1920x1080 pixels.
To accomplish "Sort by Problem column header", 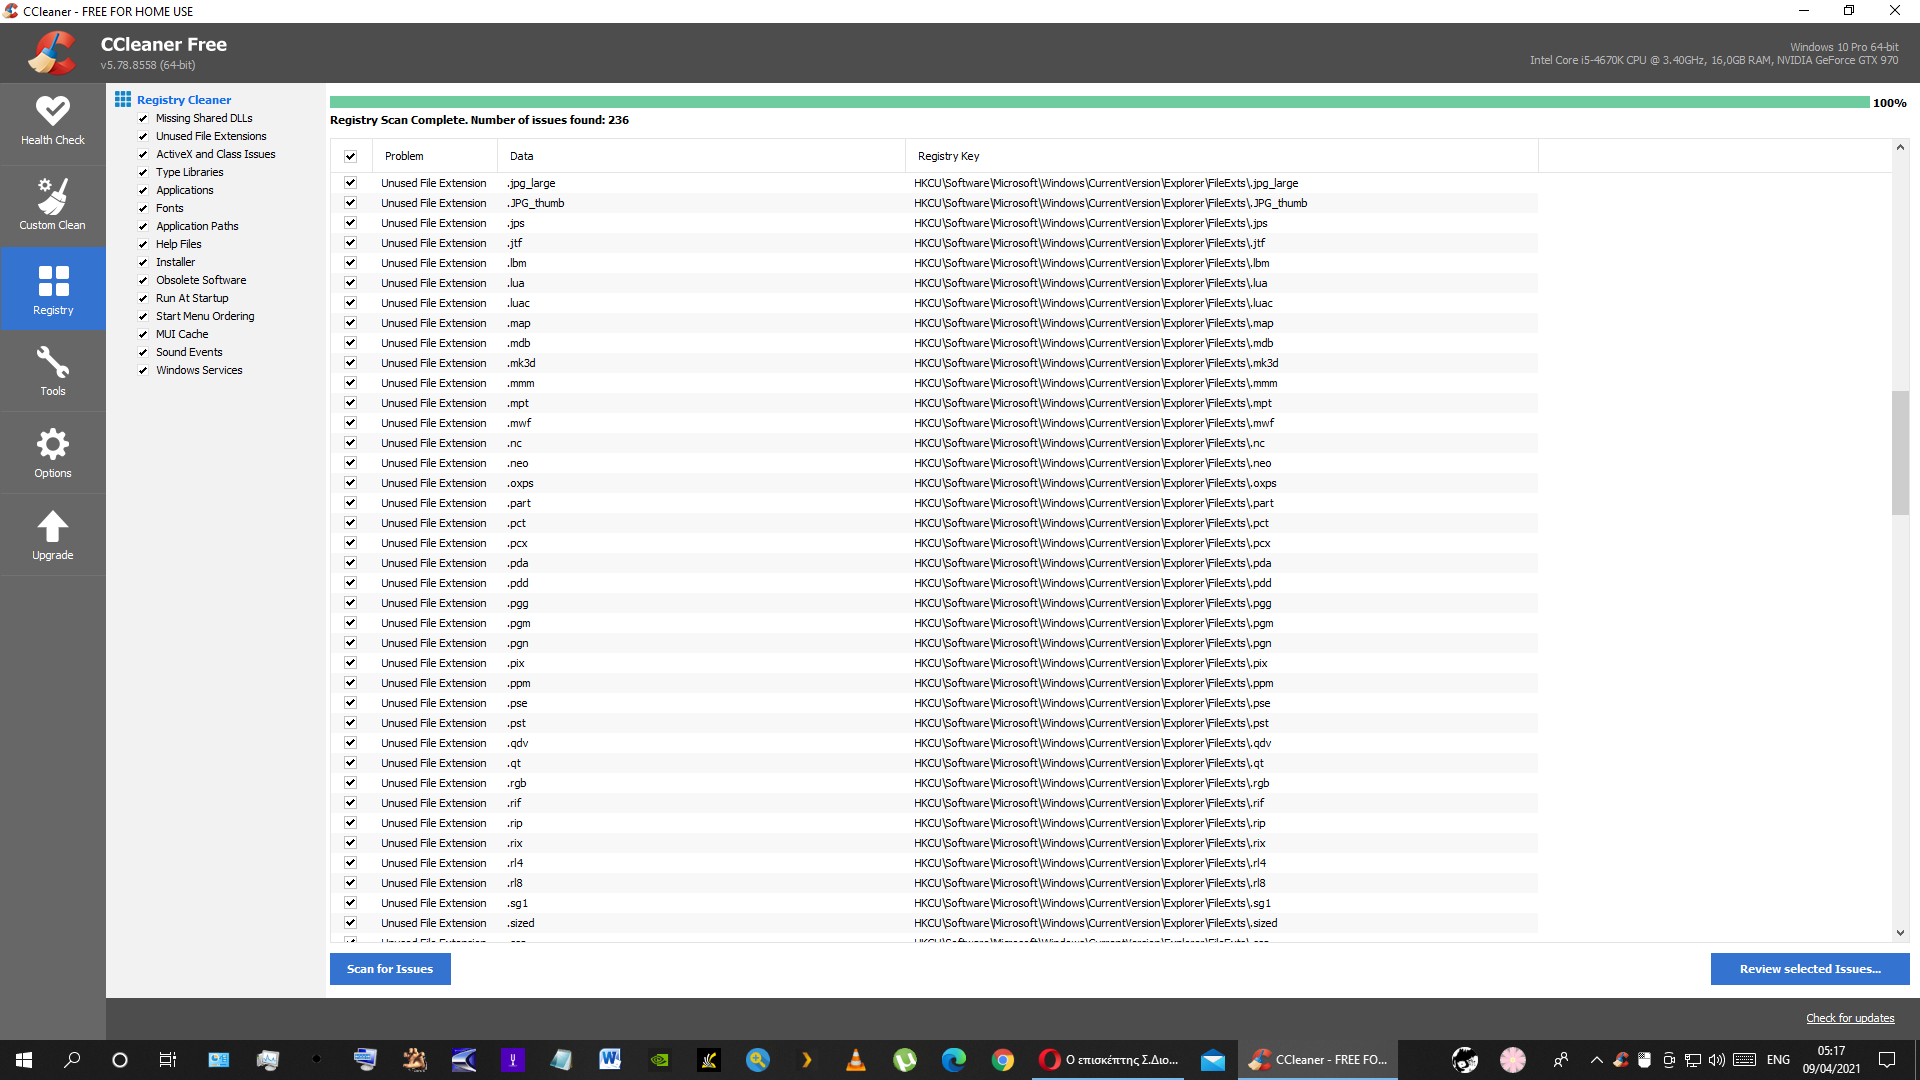I will (x=435, y=156).
